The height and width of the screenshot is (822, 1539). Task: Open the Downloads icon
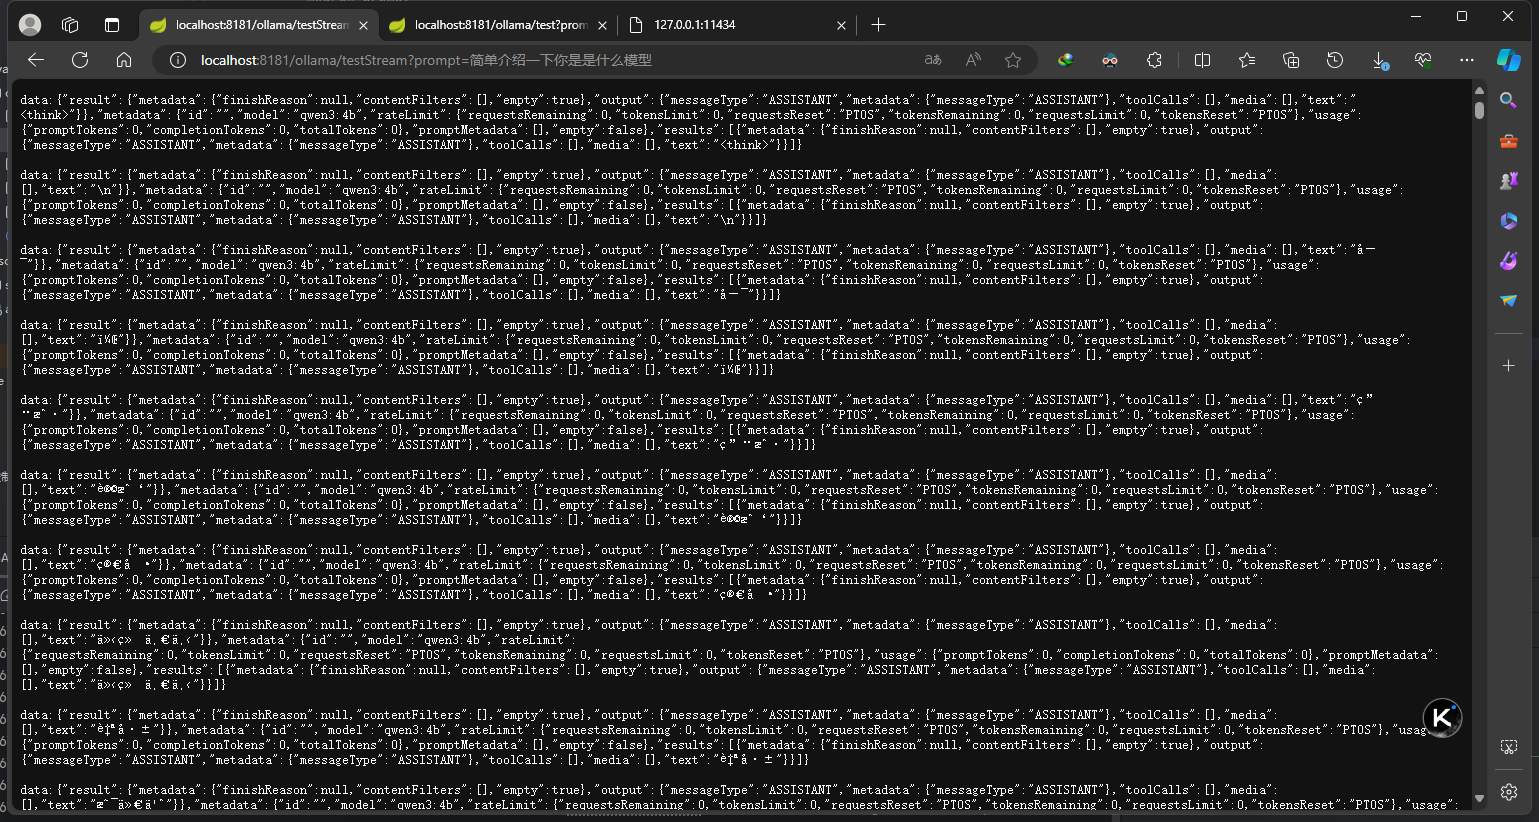pos(1380,61)
